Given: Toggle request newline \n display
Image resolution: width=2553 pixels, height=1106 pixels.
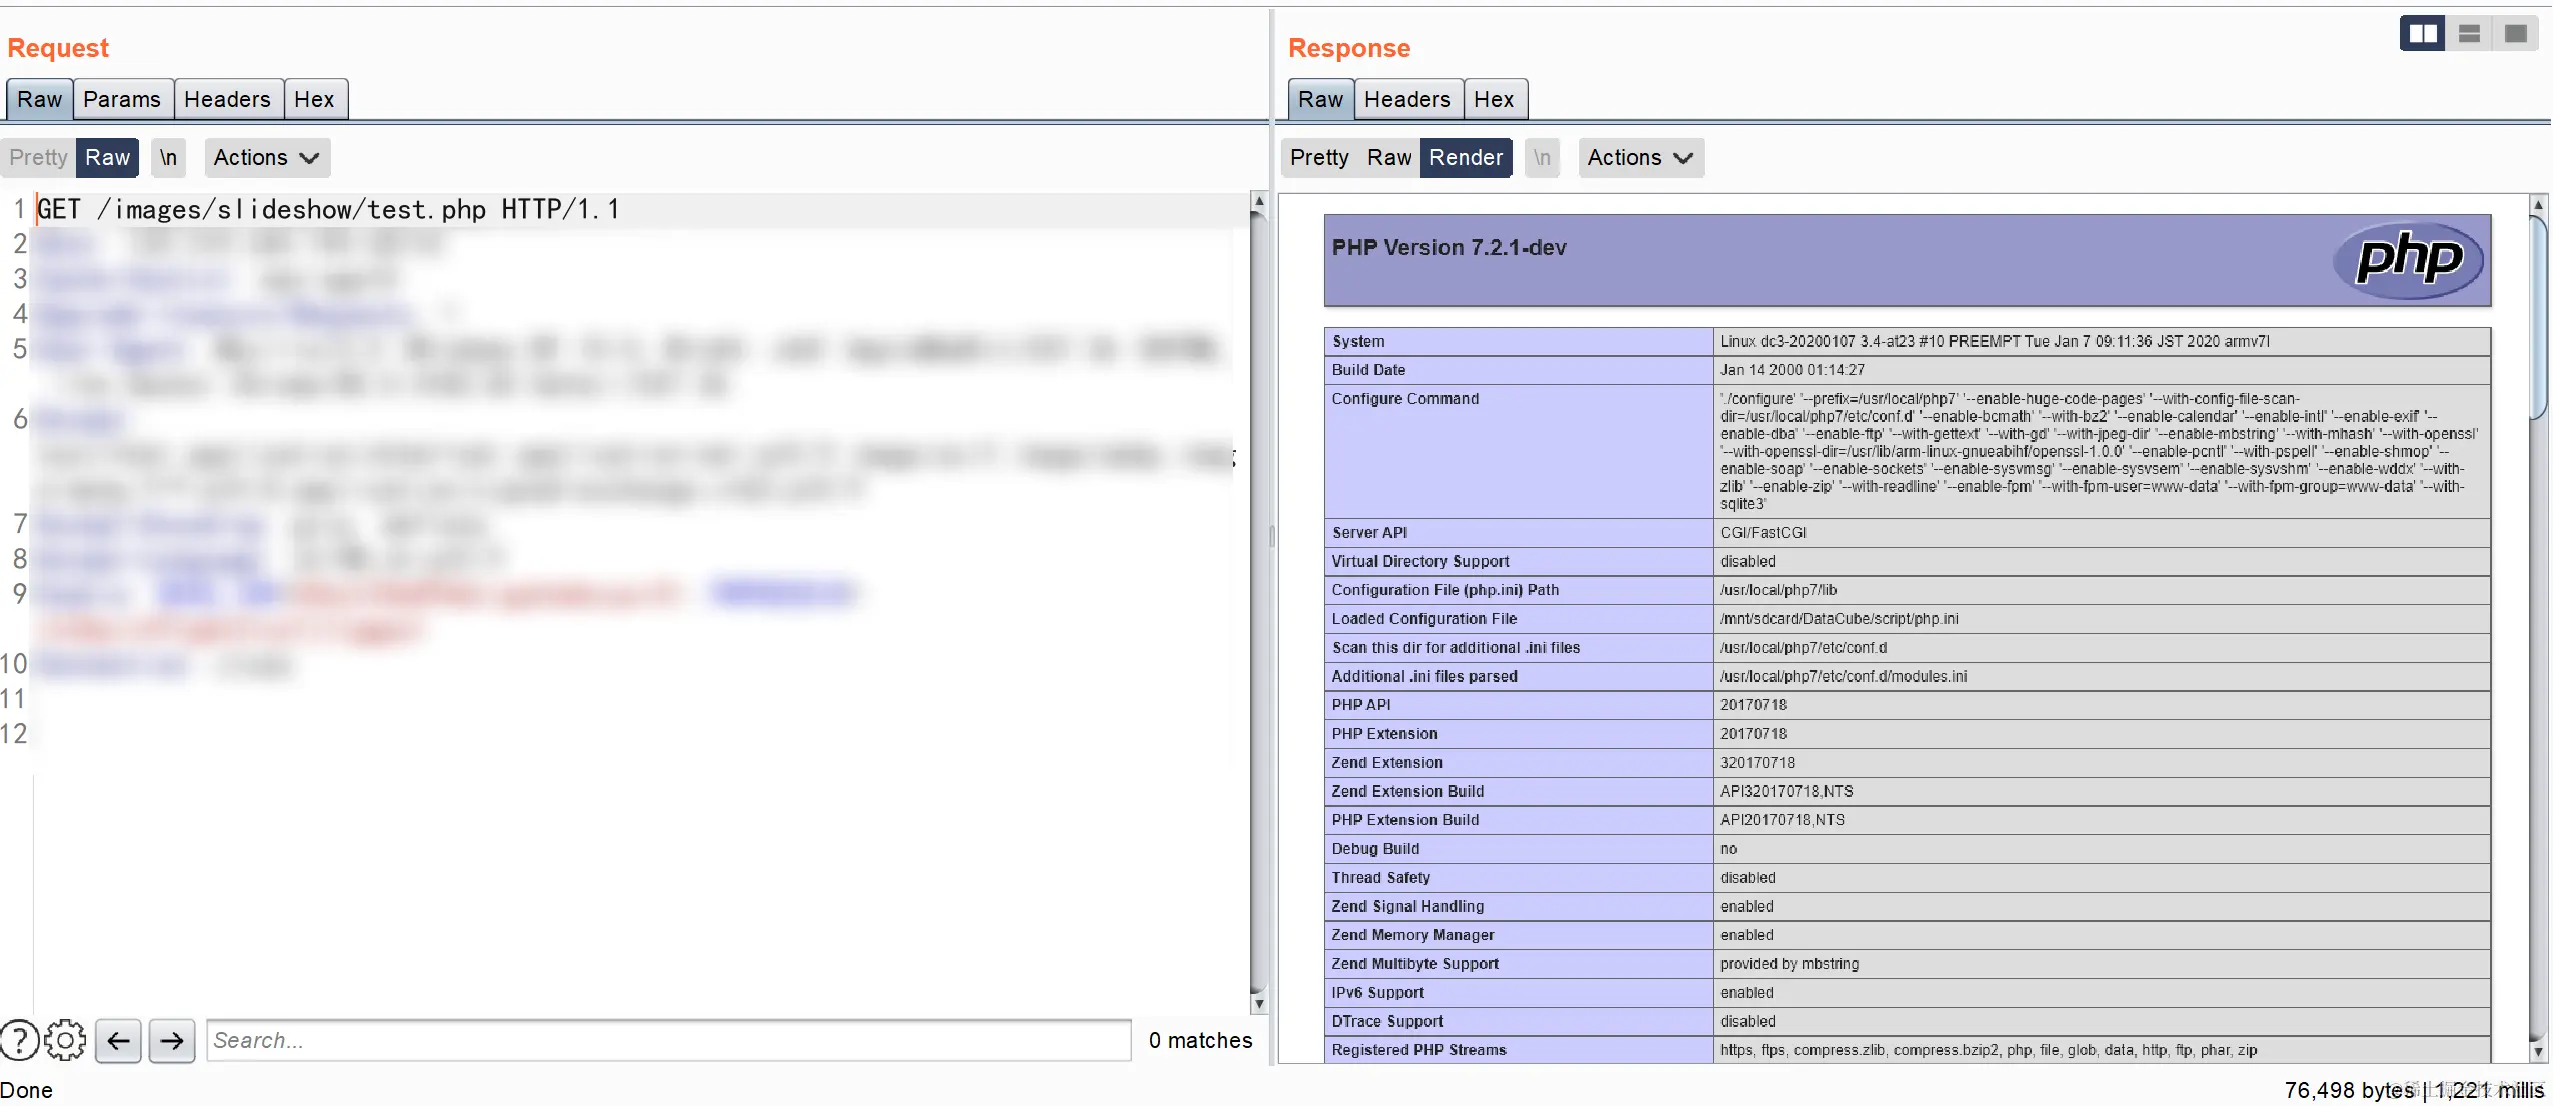Looking at the screenshot, I should click(168, 158).
